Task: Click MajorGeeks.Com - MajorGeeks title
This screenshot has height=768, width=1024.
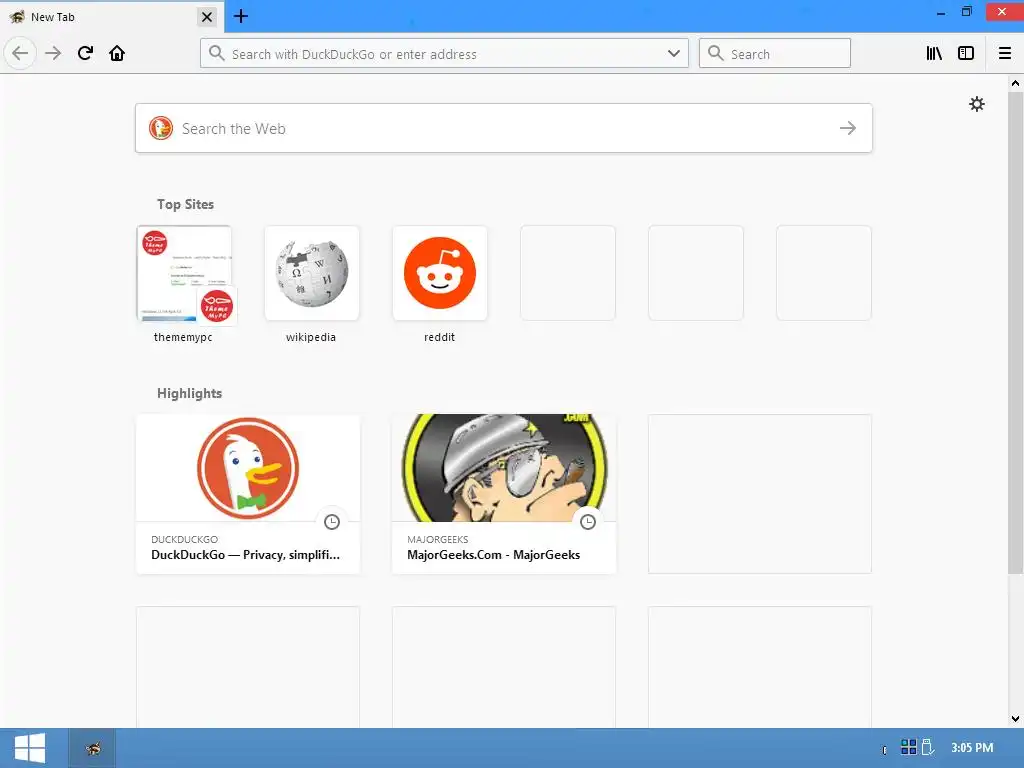Action: tap(494, 555)
